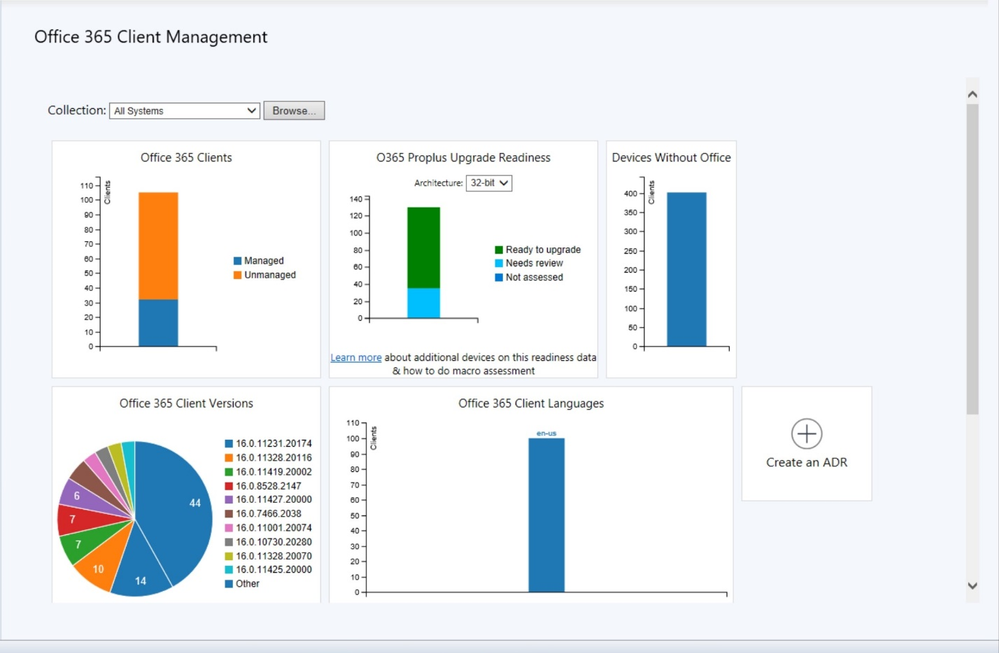Click the O365 Proplus Upgrade Readiness title
This screenshot has width=999, height=653.
pos(463,157)
